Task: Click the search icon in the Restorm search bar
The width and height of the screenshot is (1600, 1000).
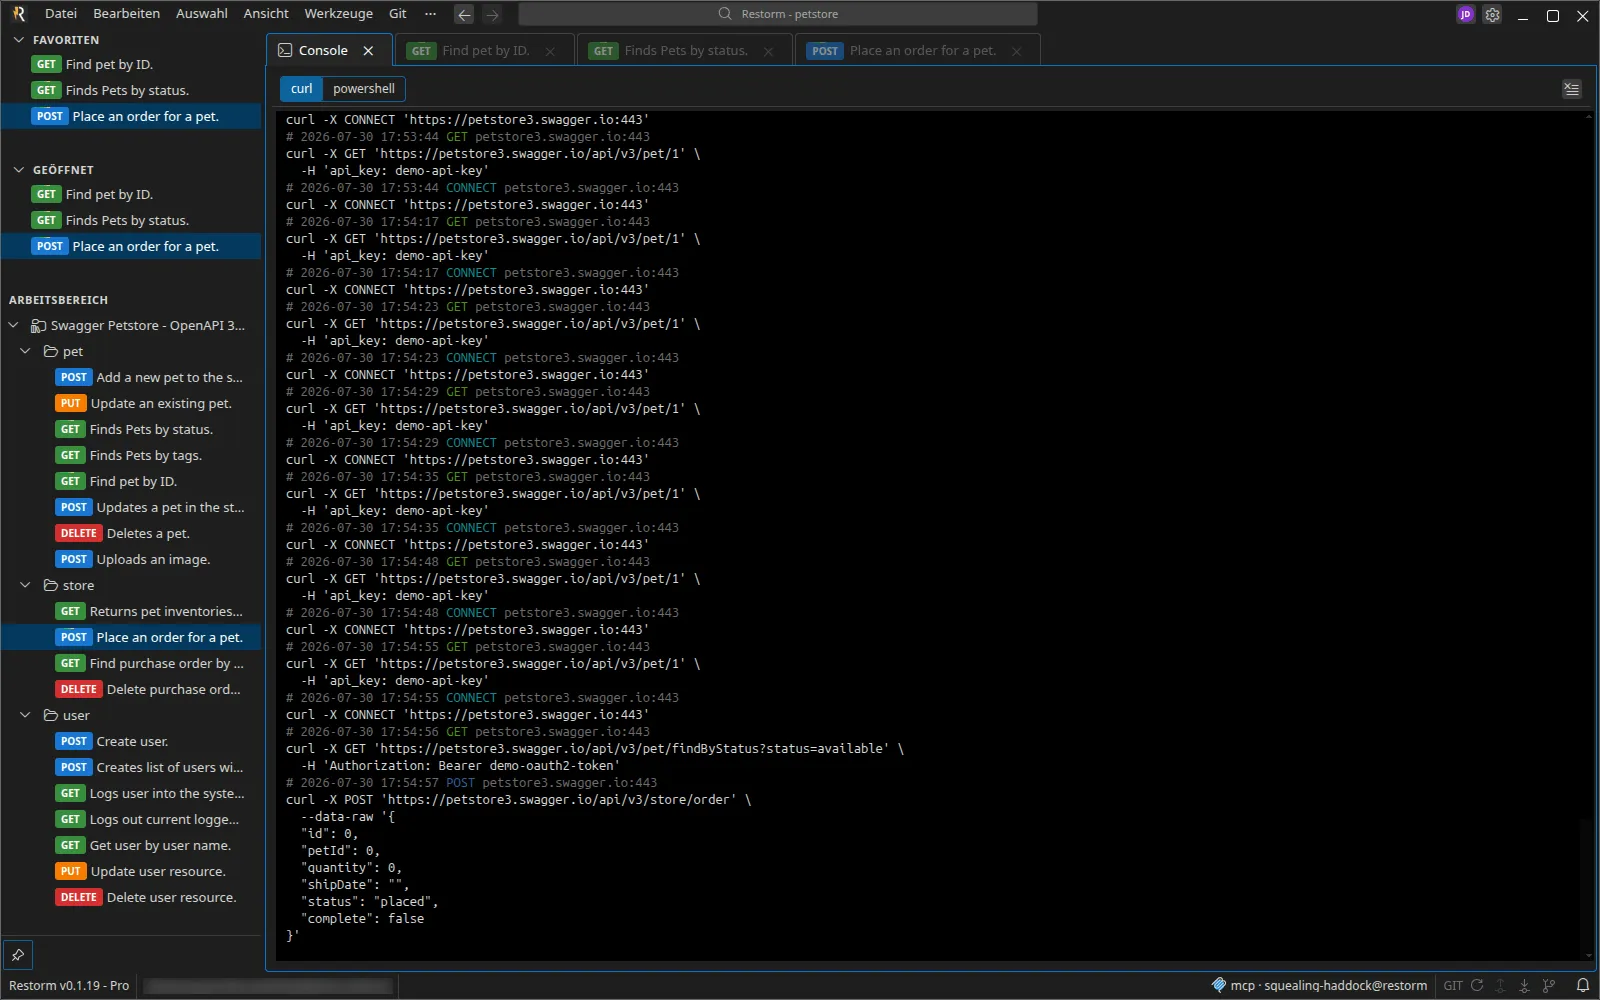Action: pyautogui.click(x=725, y=14)
